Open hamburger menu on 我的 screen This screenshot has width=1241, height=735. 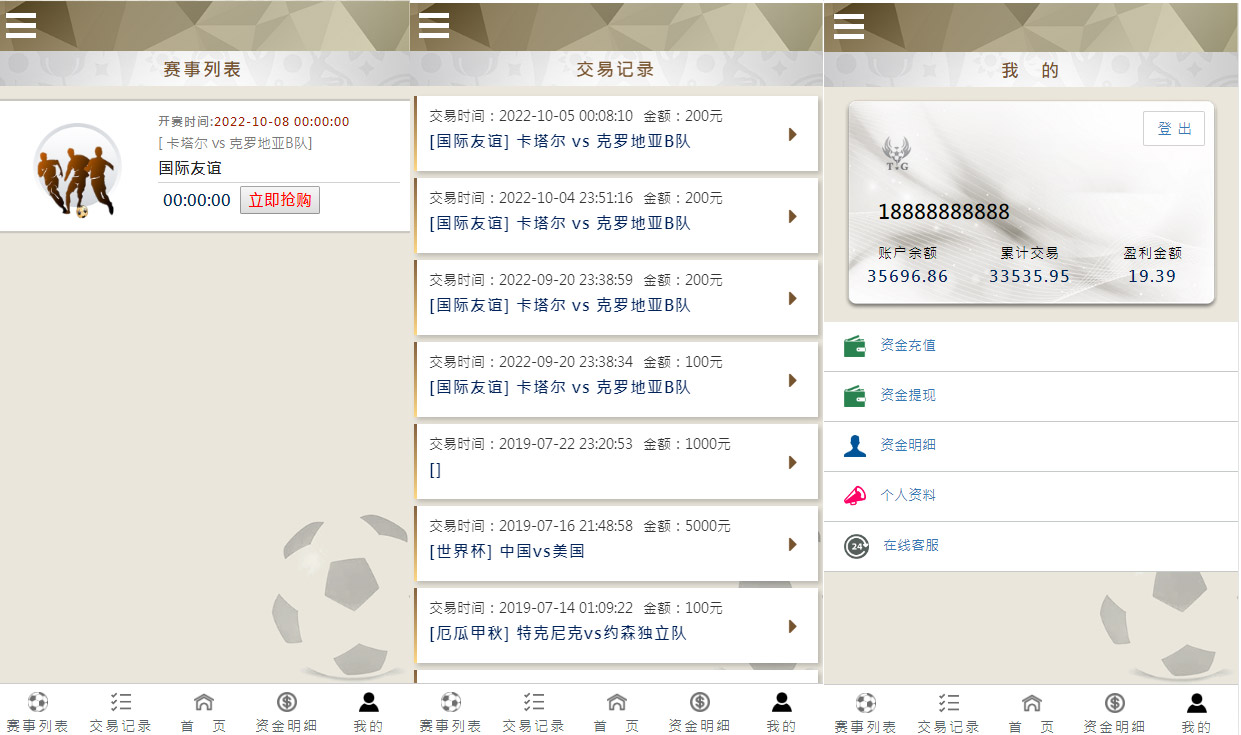point(849,25)
